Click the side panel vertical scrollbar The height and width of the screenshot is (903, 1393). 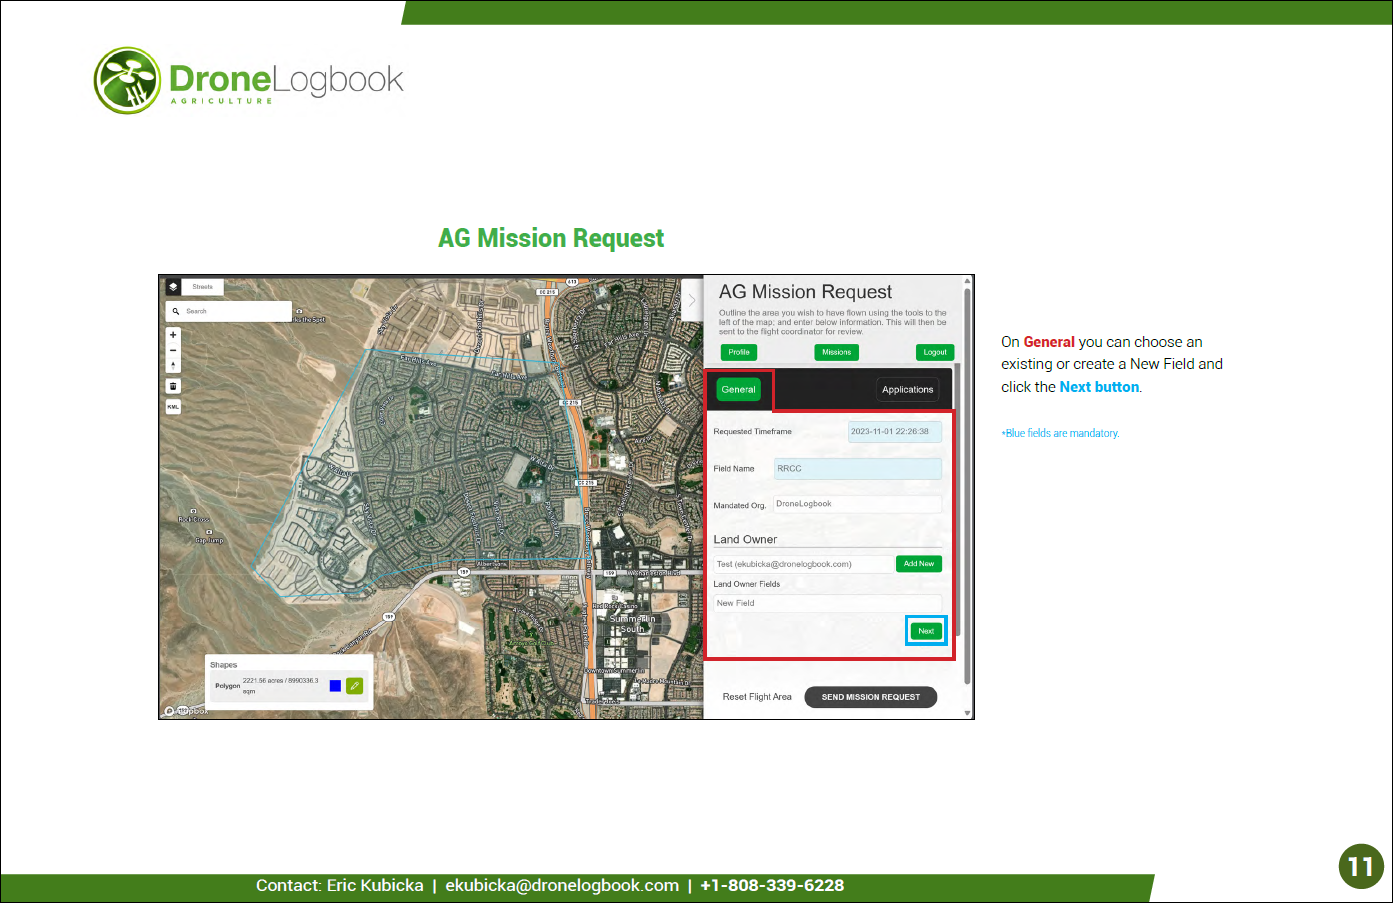click(967, 485)
